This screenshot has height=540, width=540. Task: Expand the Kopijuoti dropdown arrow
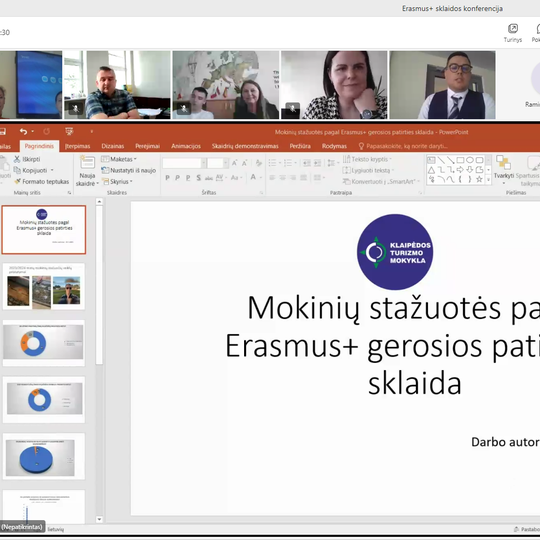(52, 170)
